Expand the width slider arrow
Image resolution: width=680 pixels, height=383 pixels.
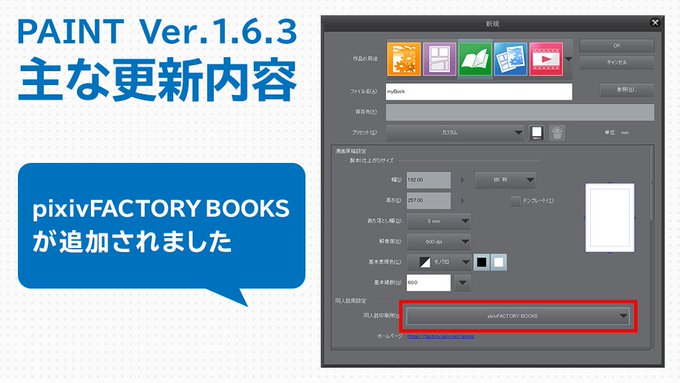(x=462, y=180)
